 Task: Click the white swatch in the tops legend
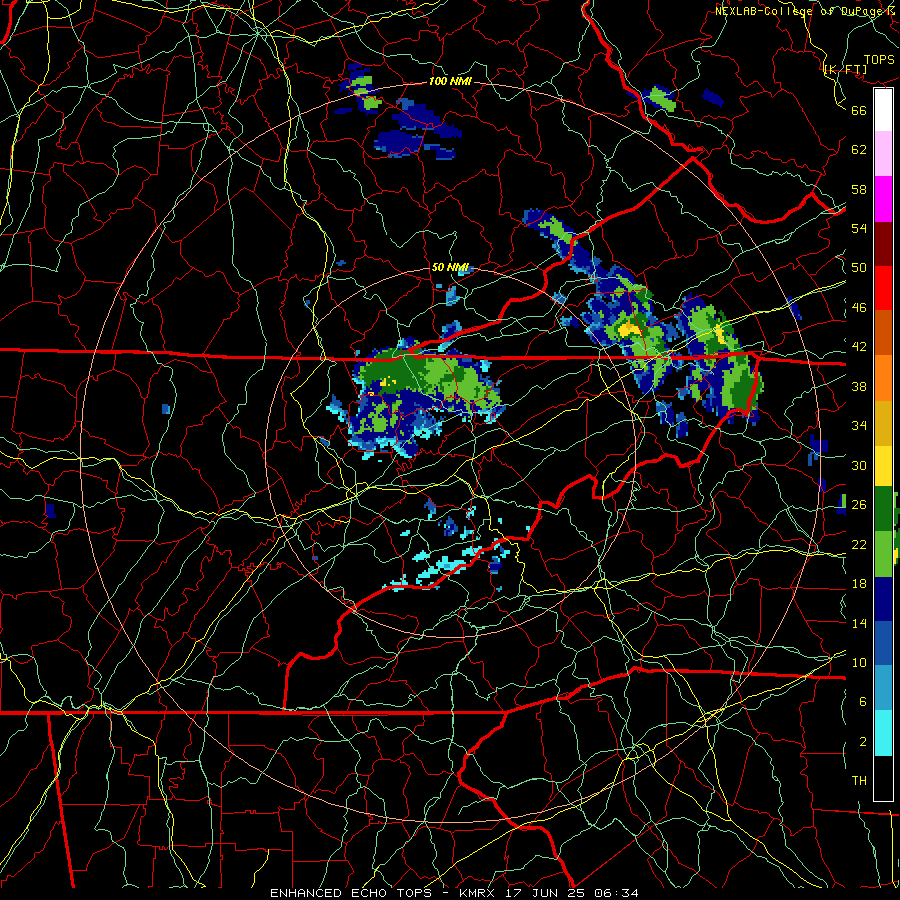[883, 110]
